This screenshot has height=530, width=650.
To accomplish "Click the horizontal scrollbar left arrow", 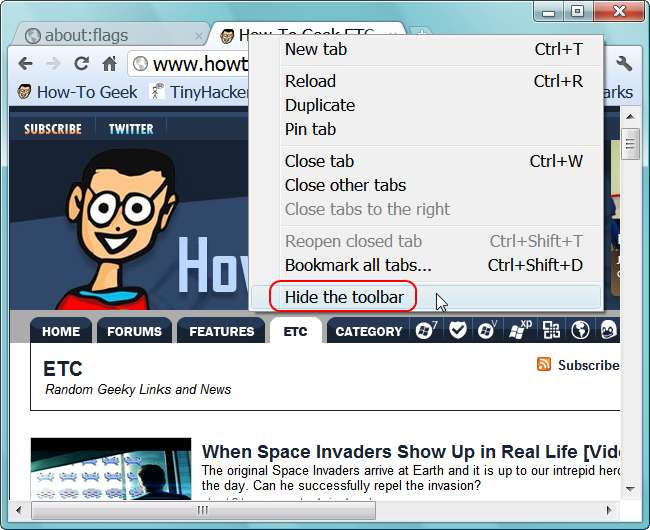I will [x=19, y=510].
